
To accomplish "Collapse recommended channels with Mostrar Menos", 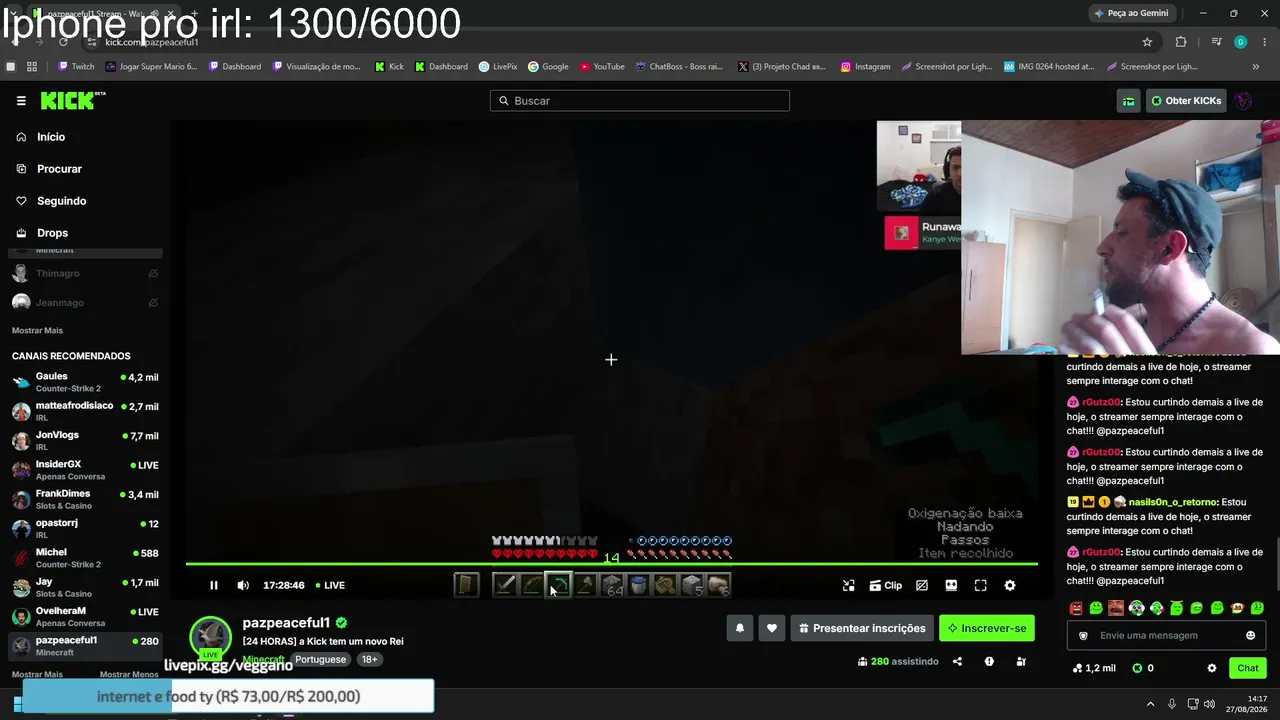I will coord(129,674).
